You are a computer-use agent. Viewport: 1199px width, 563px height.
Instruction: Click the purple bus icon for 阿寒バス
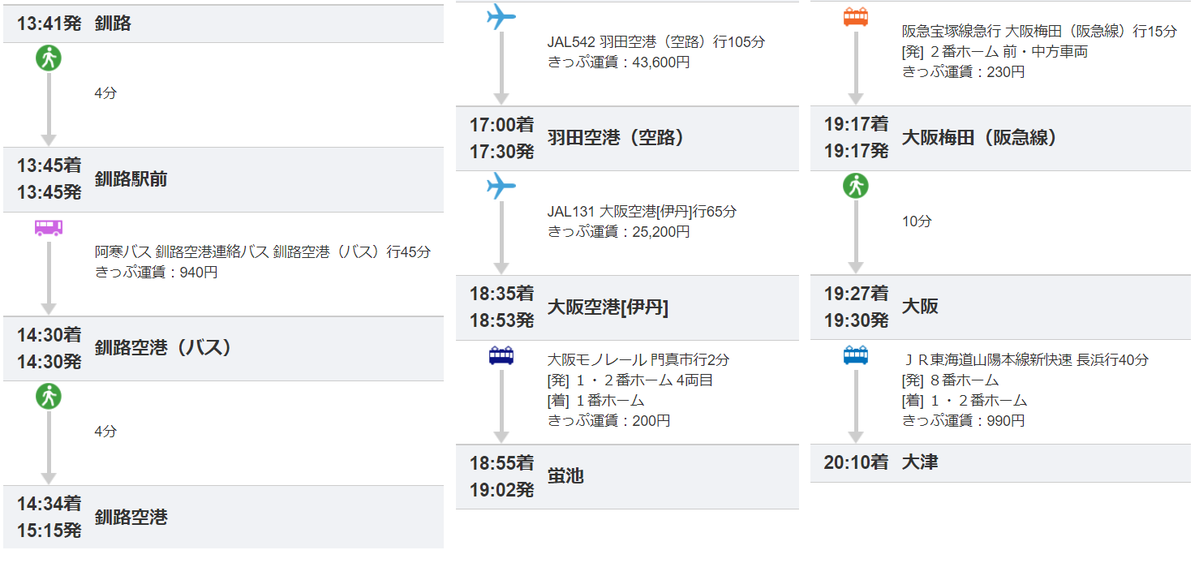coord(48,227)
